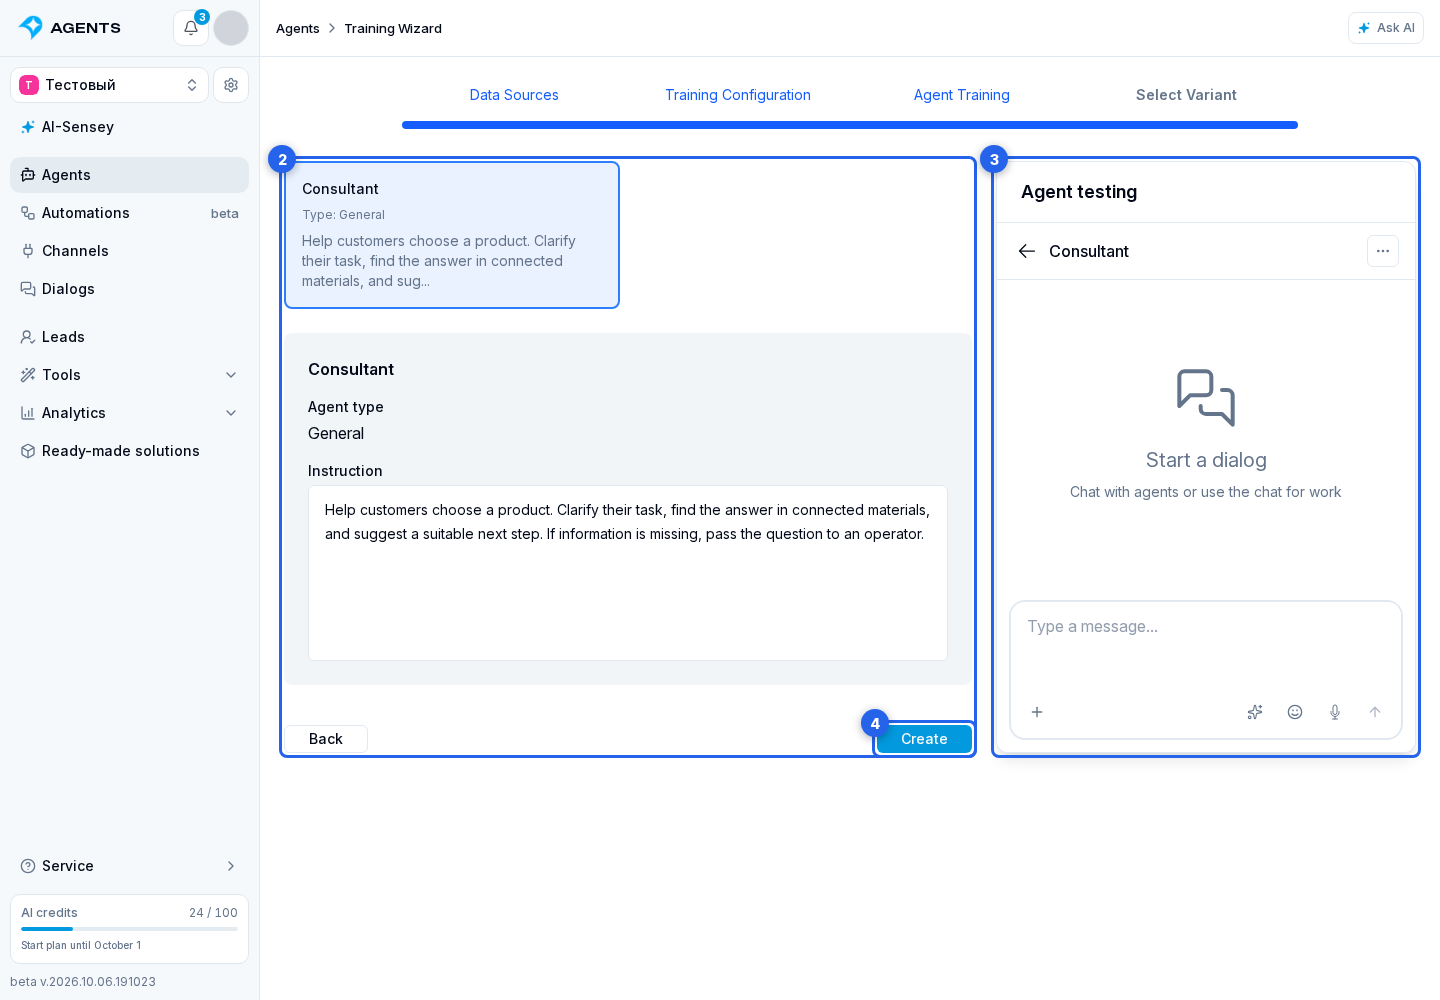Expand the Tools menu
This screenshot has height=1000, width=1440.
pyautogui.click(x=129, y=375)
